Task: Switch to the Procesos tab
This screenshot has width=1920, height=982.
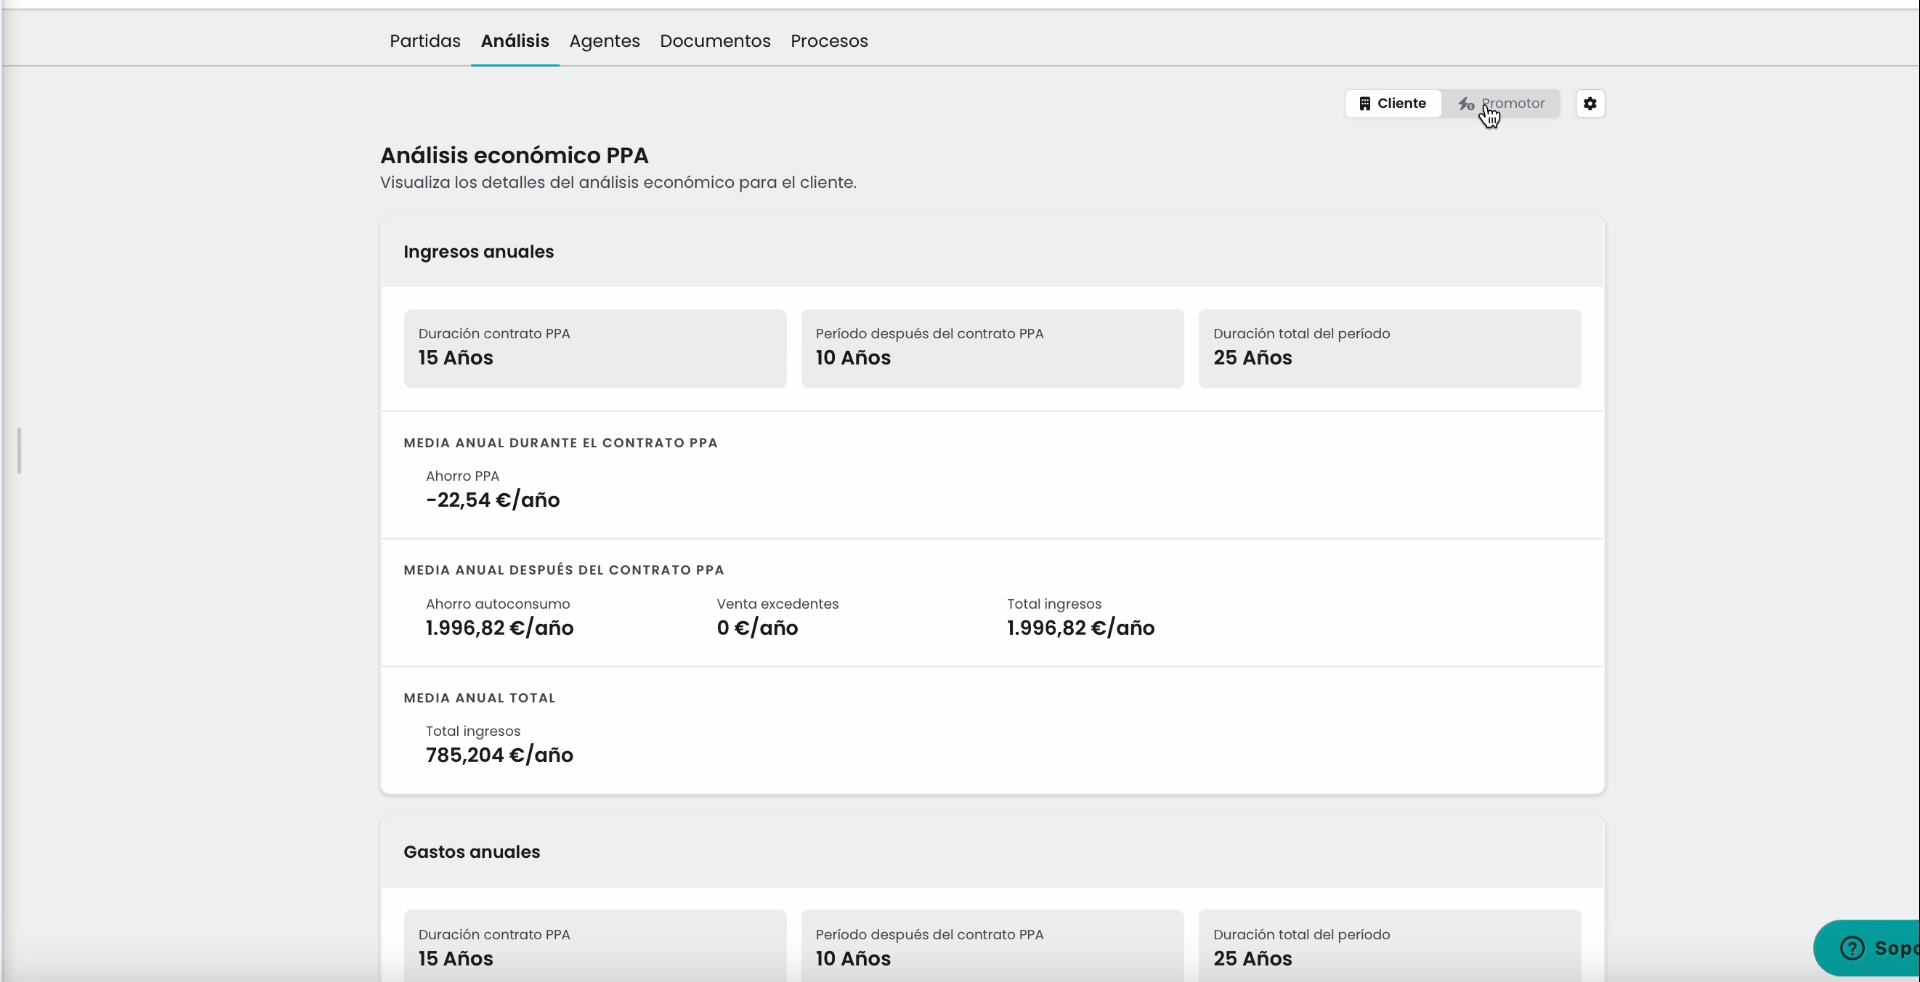Action: (x=829, y=41)
